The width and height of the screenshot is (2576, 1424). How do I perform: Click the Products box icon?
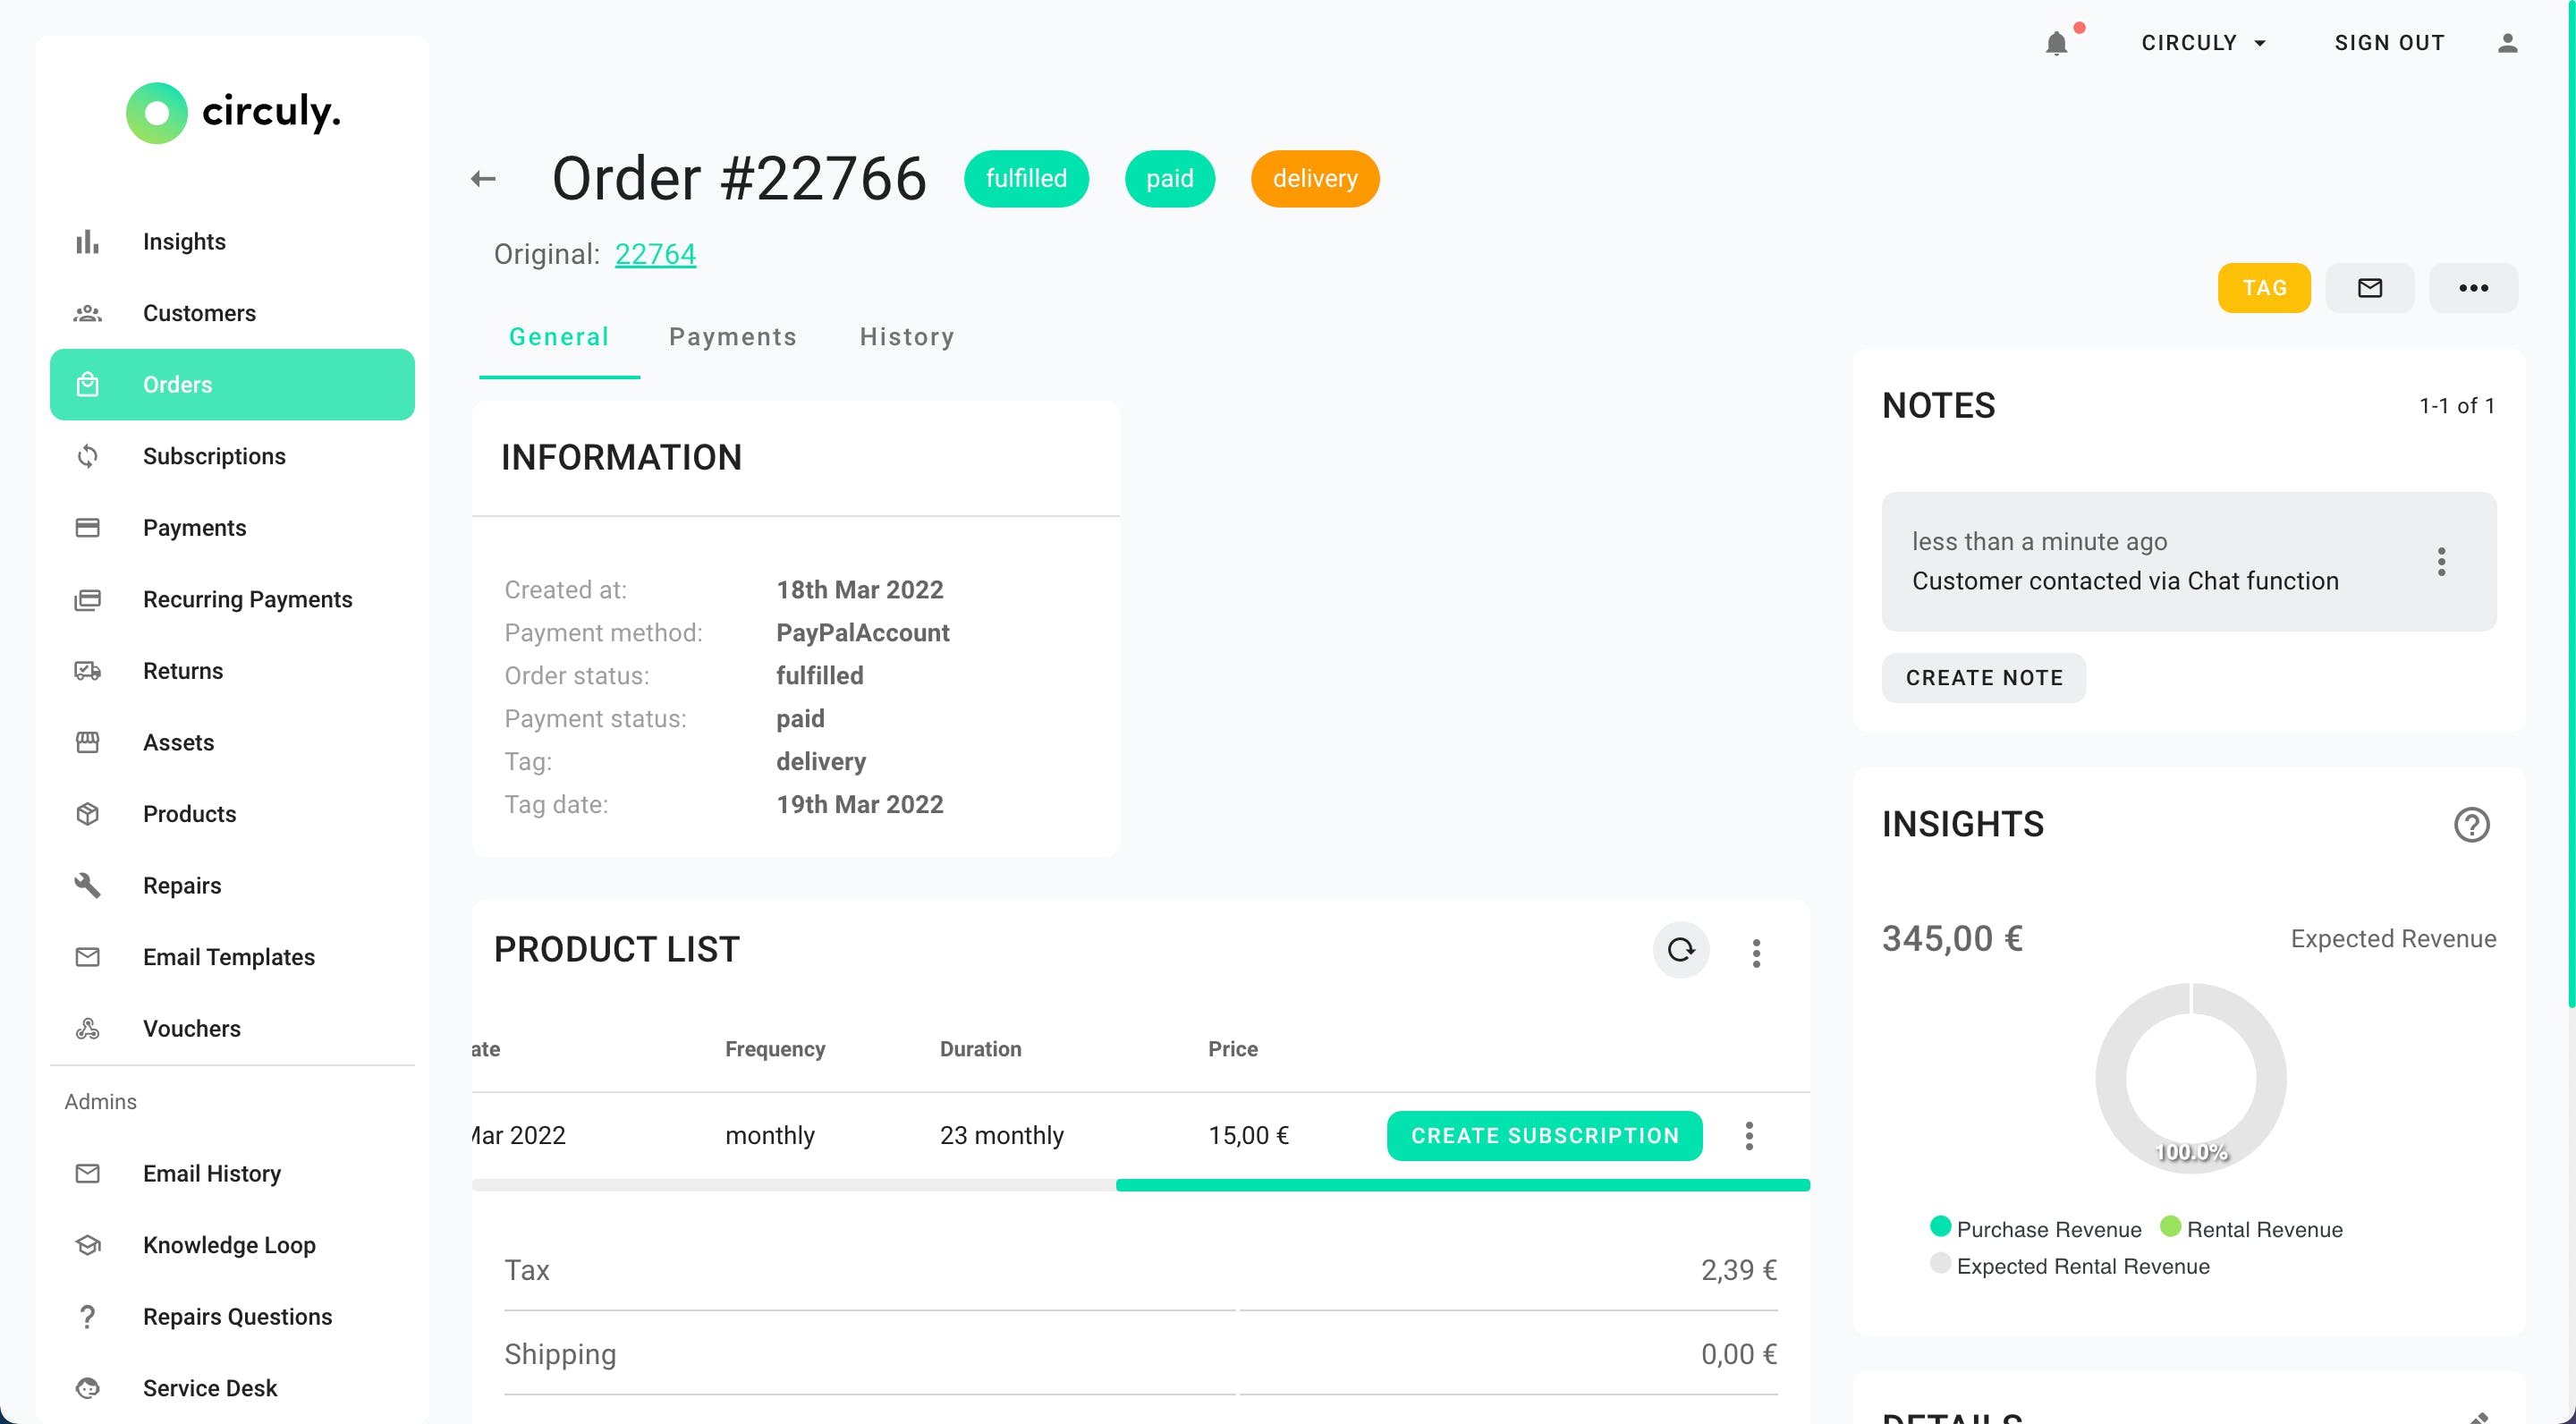[88, 814]
